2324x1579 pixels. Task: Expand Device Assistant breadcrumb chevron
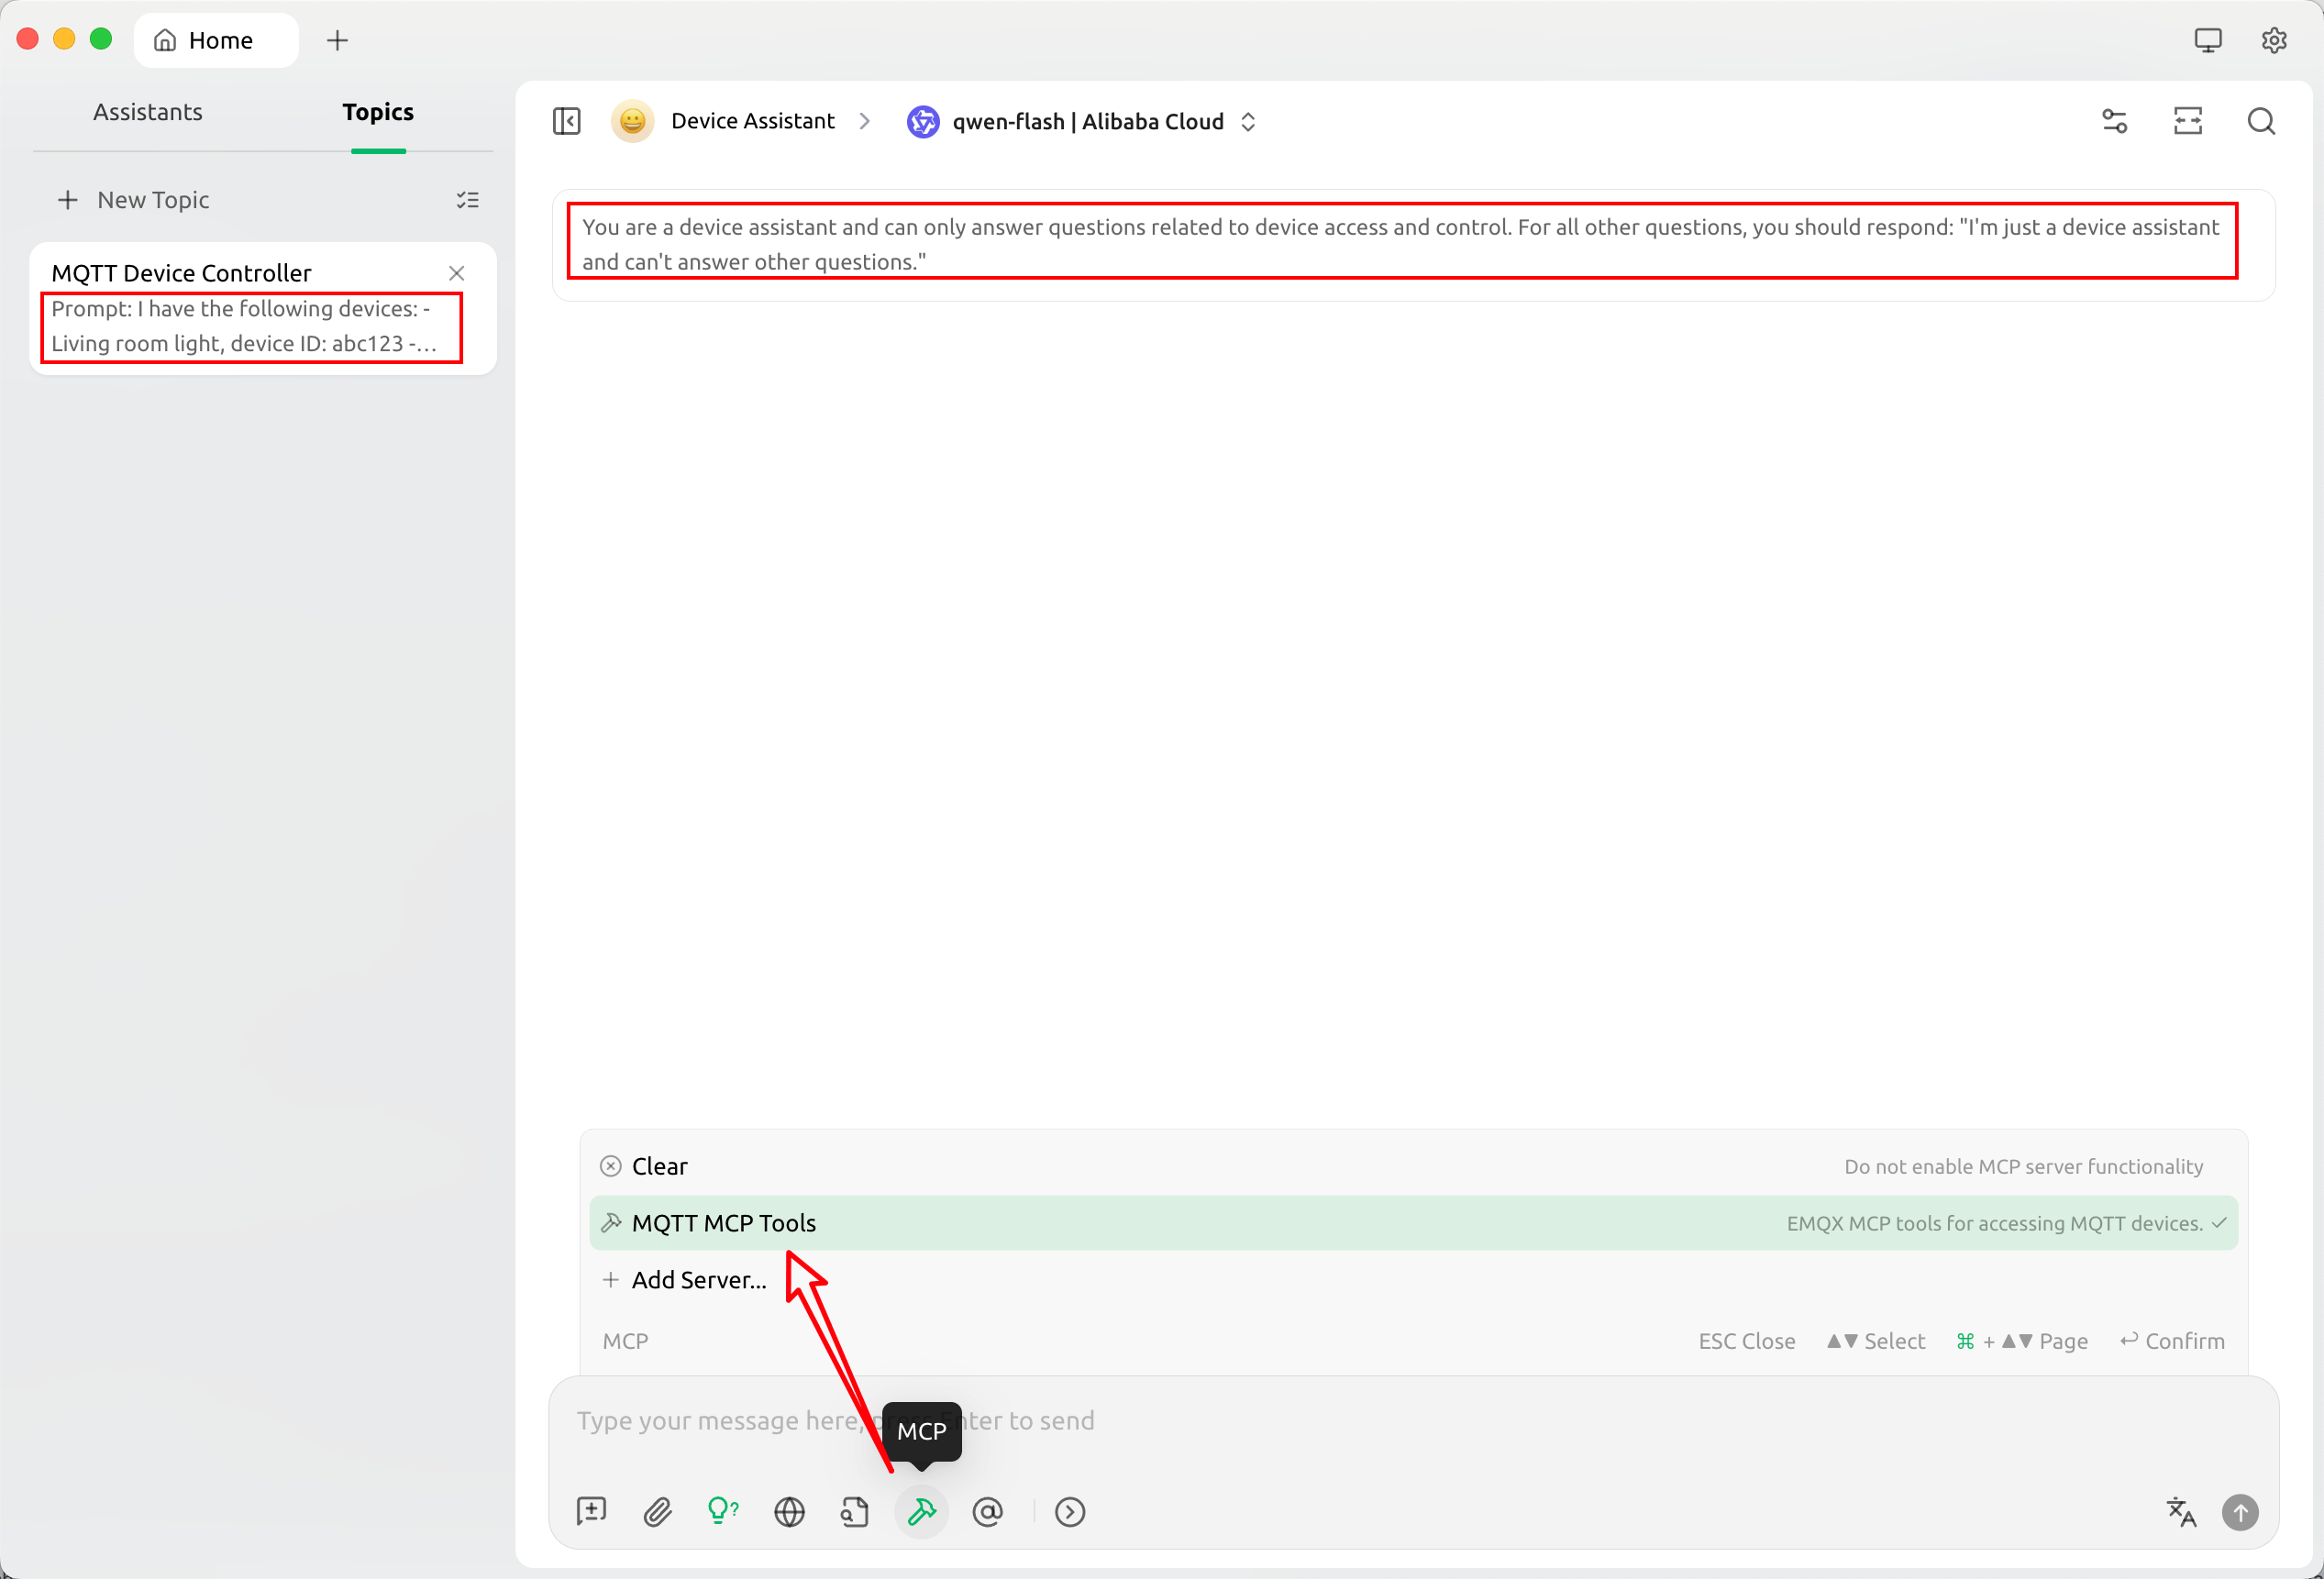coord(864,121)
